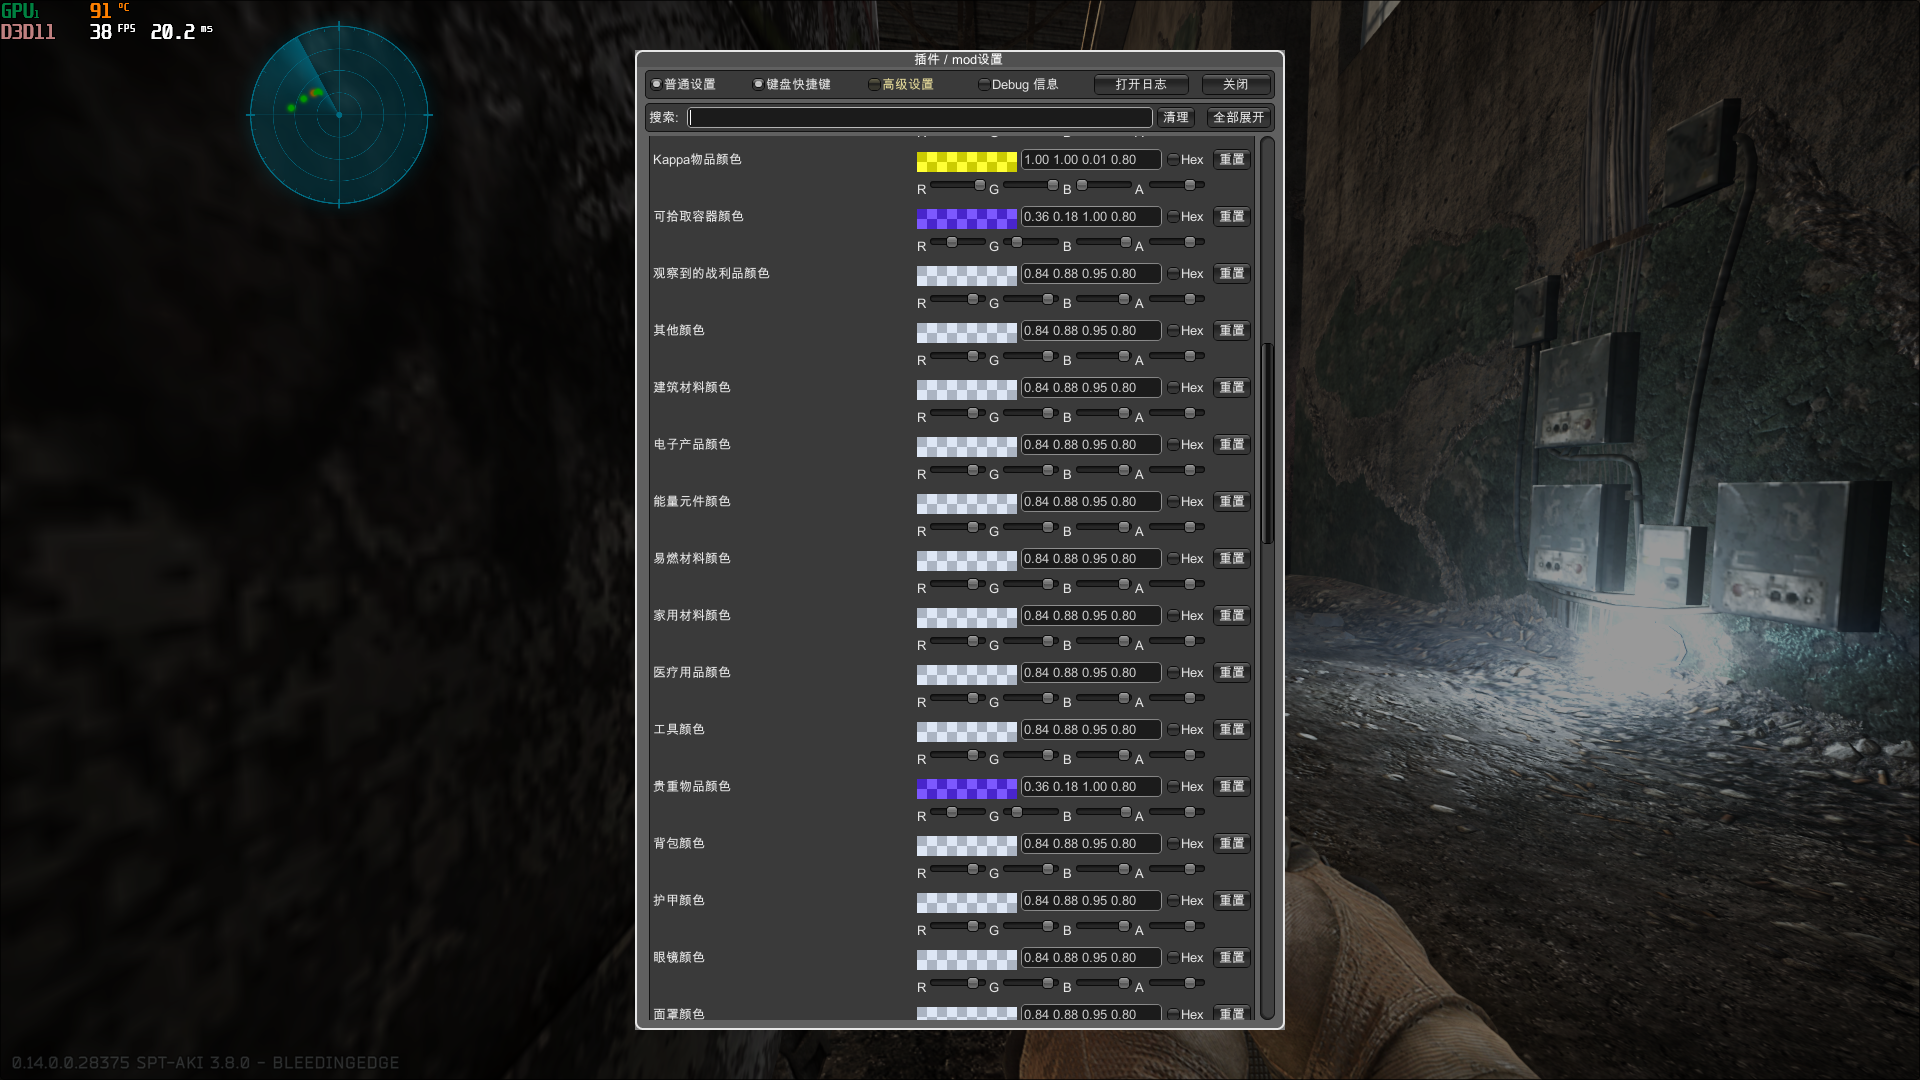Enable Hex for 医疗用品颜色

[x=1185, y=673]
